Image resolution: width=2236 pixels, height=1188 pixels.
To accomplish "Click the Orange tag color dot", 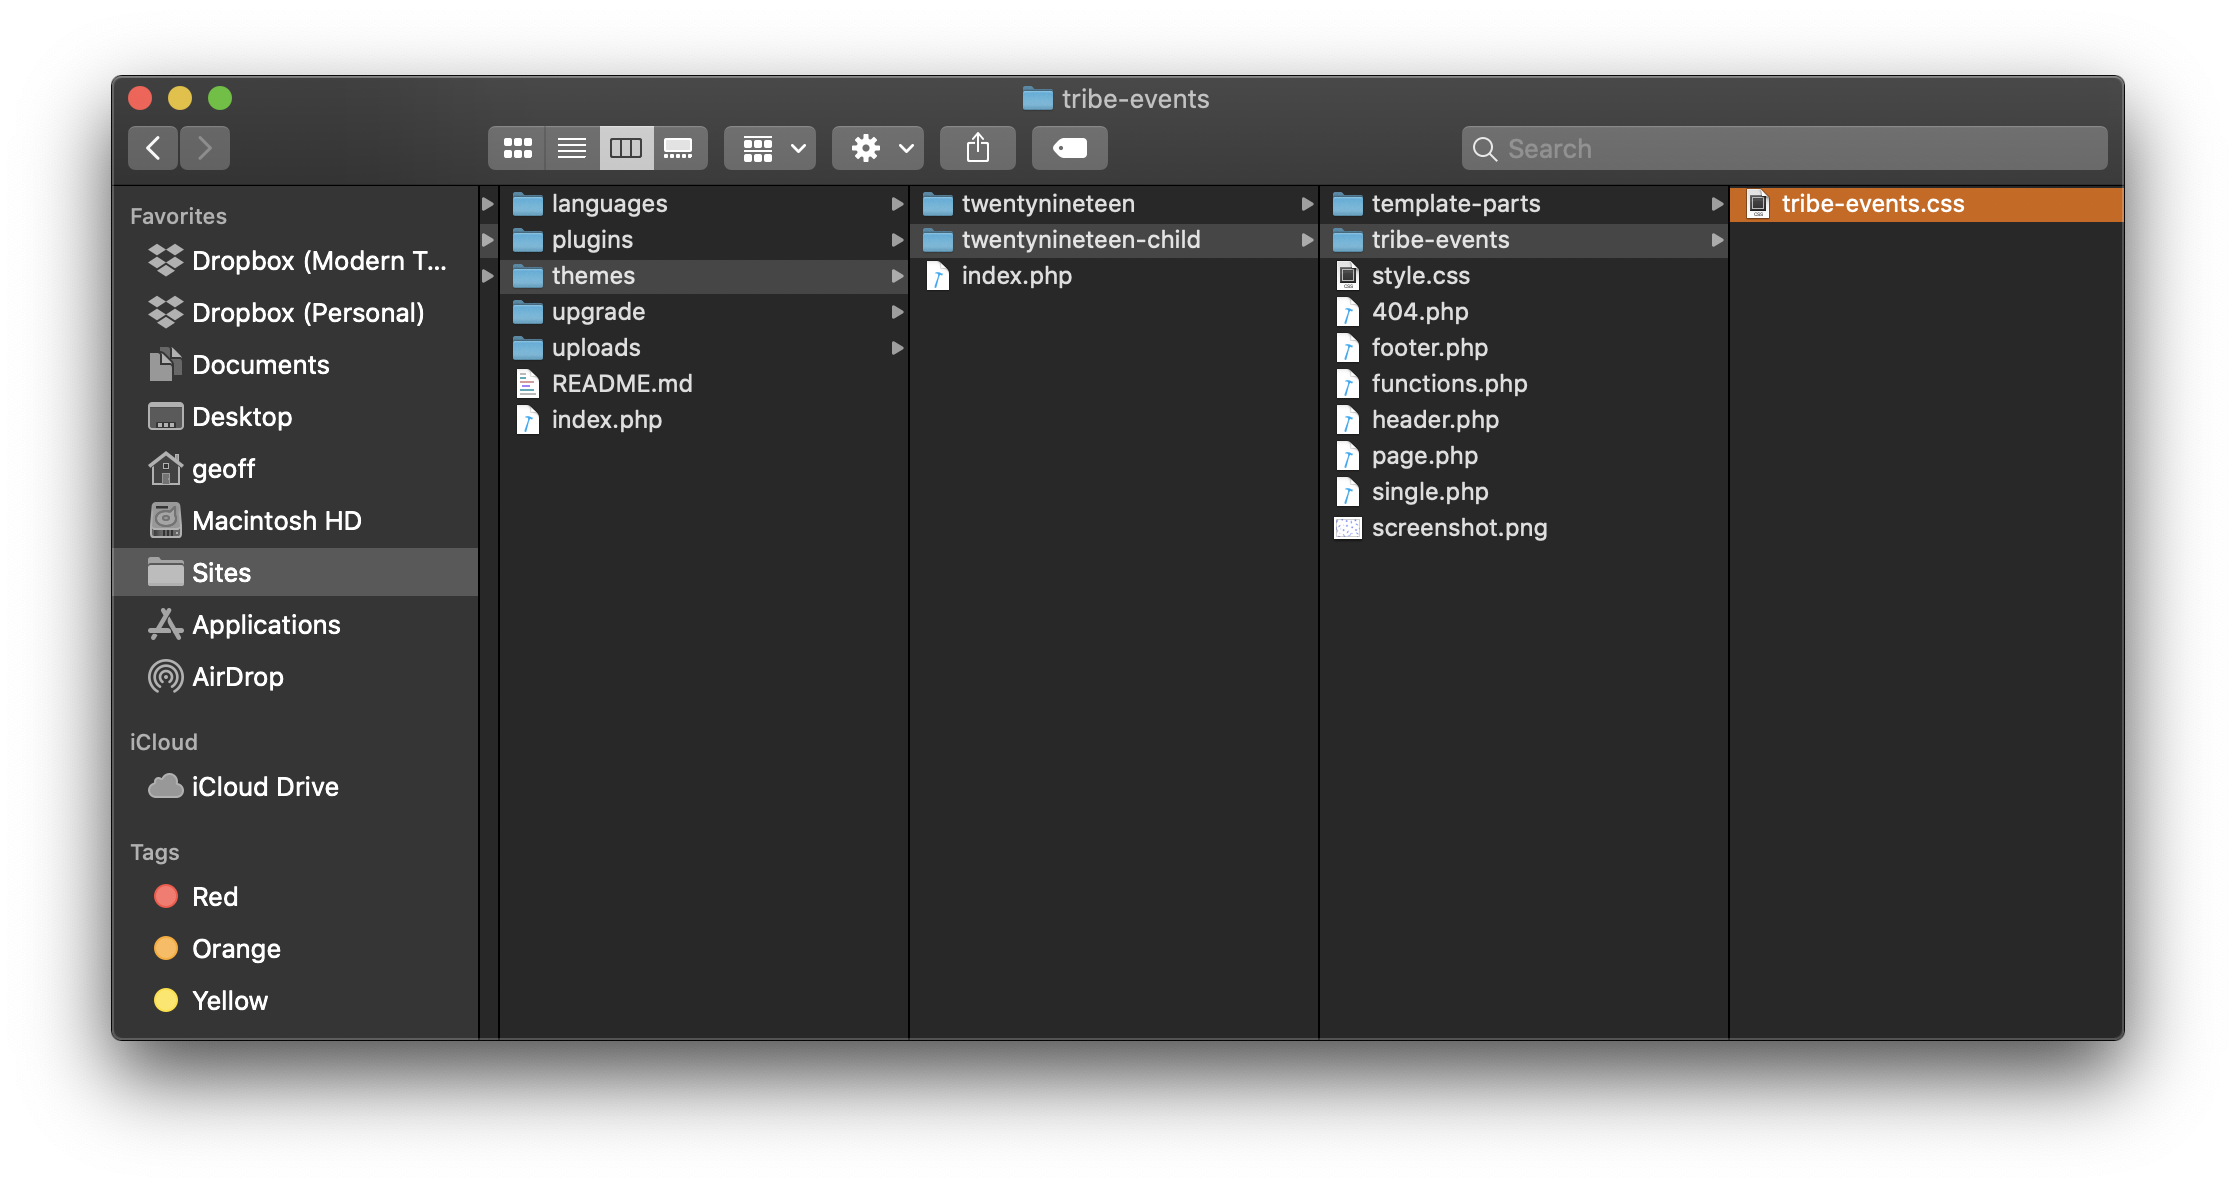I will (x=166, y=948).
